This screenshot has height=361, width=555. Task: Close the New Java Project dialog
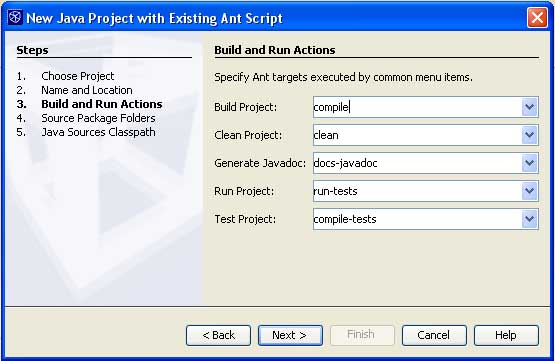537,17
